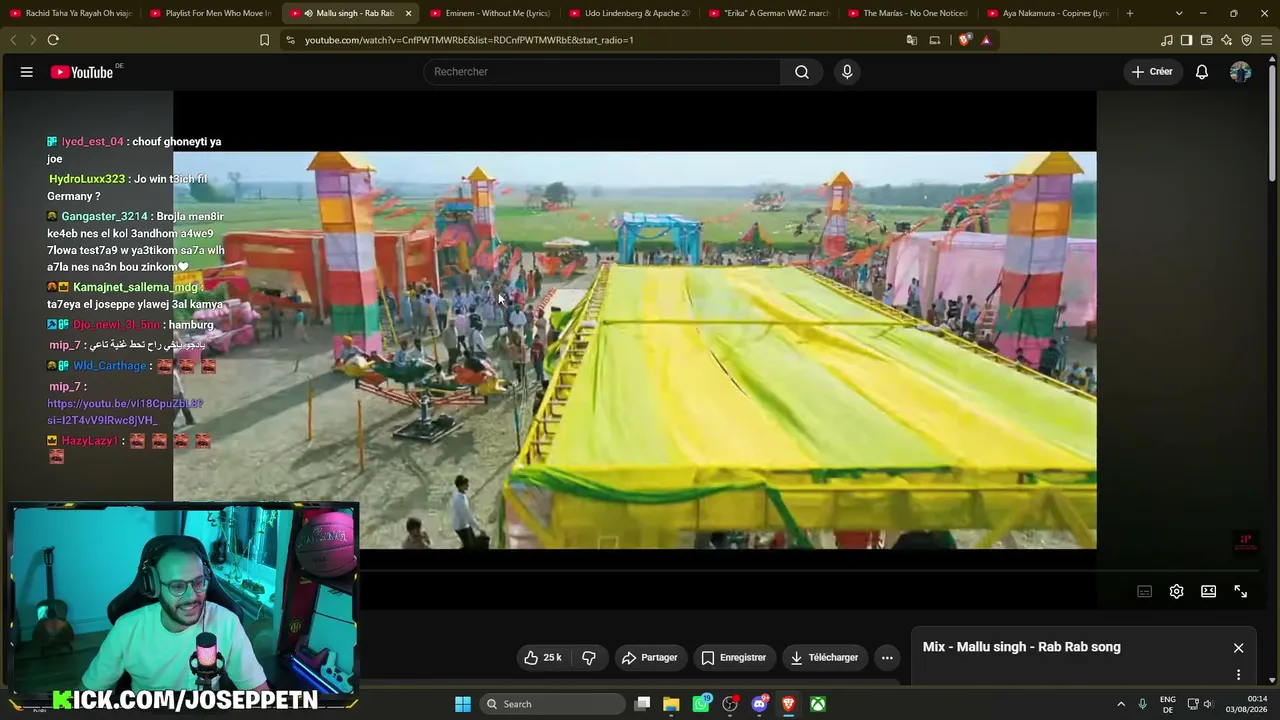View site settings icon in address bar
Screen dimensions: 1280x720
(290, 40)
